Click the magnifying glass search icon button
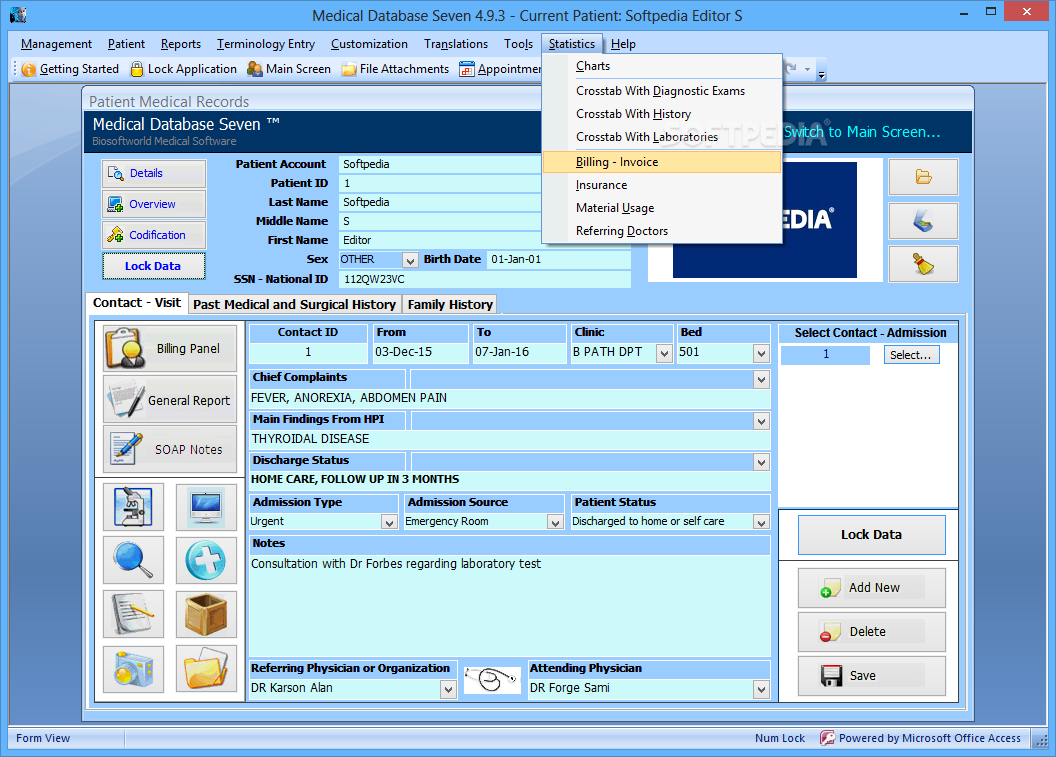Image resolution: width=1056 pixels, height=757 pixels. pyautogui.click(x=133, y=560)
